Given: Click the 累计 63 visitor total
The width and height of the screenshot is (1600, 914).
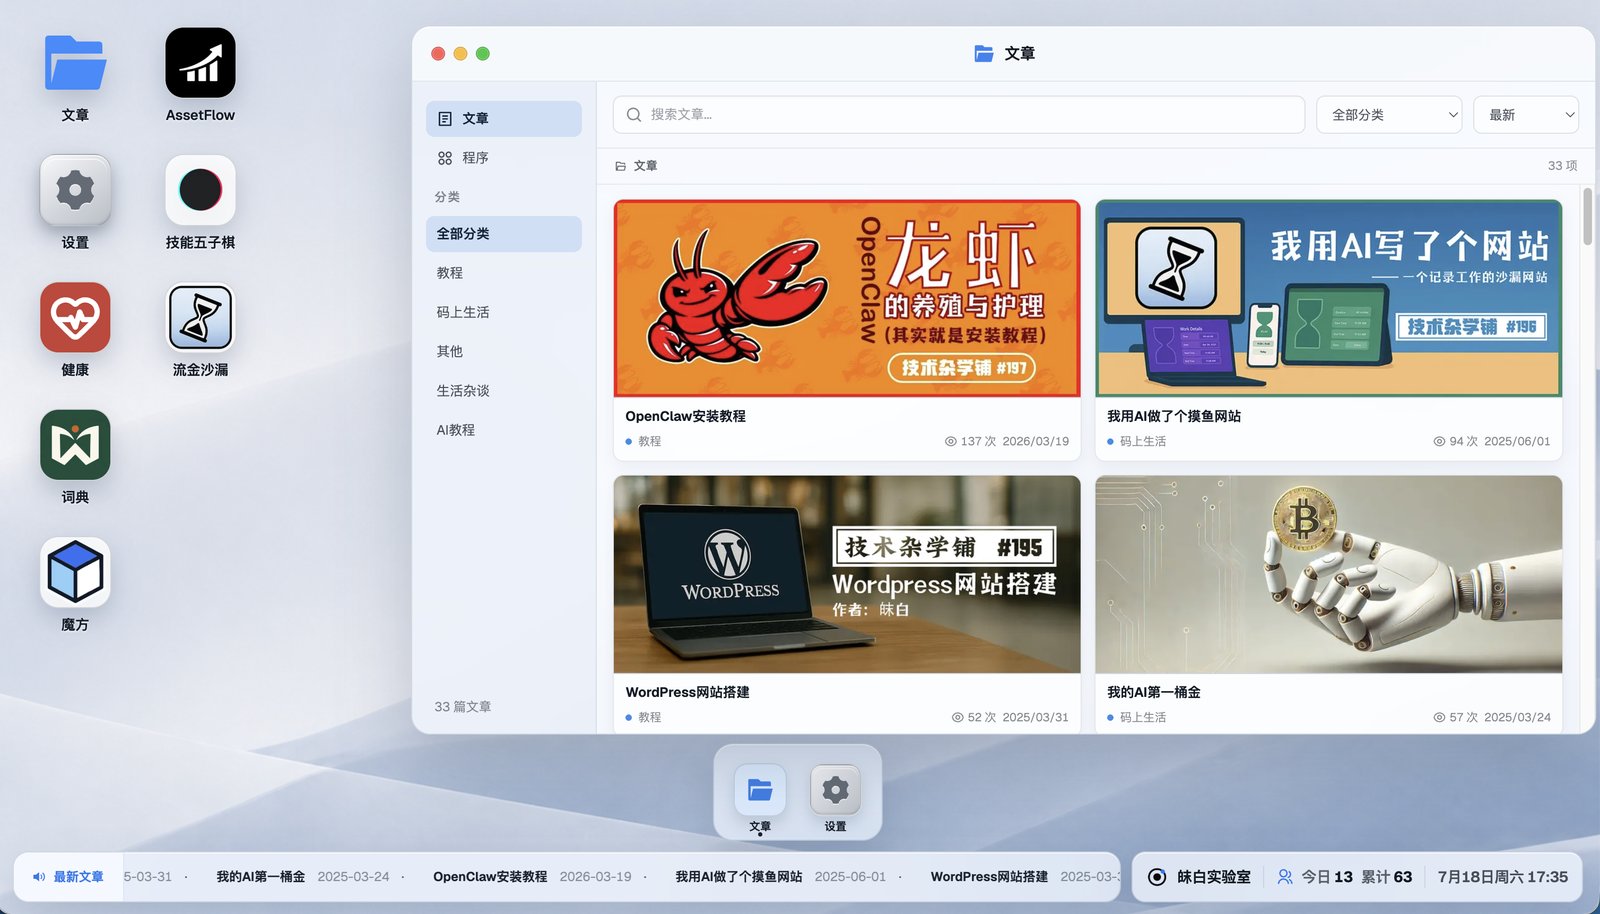Looking at the screenshot, I should tap(1387, 877).
